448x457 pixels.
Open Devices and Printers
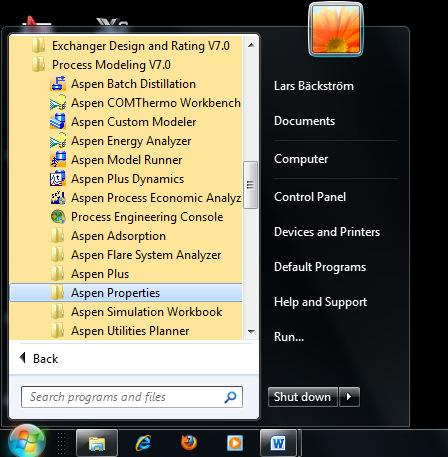point(327,232)
